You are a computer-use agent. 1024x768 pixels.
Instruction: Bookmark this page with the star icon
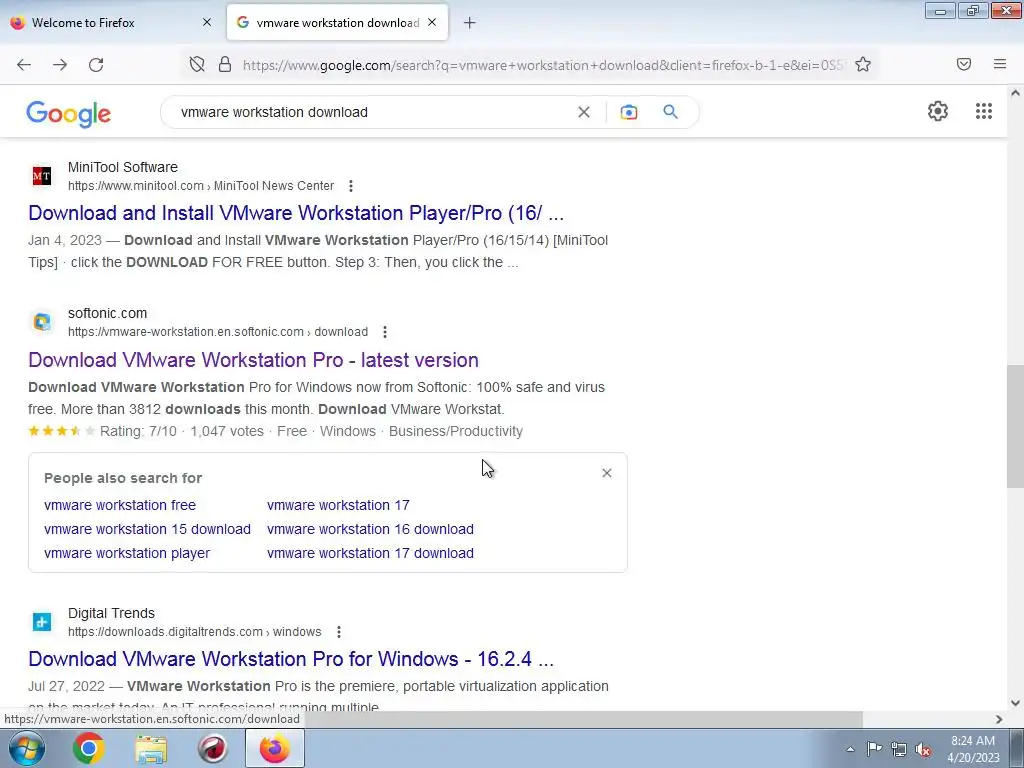863,64
